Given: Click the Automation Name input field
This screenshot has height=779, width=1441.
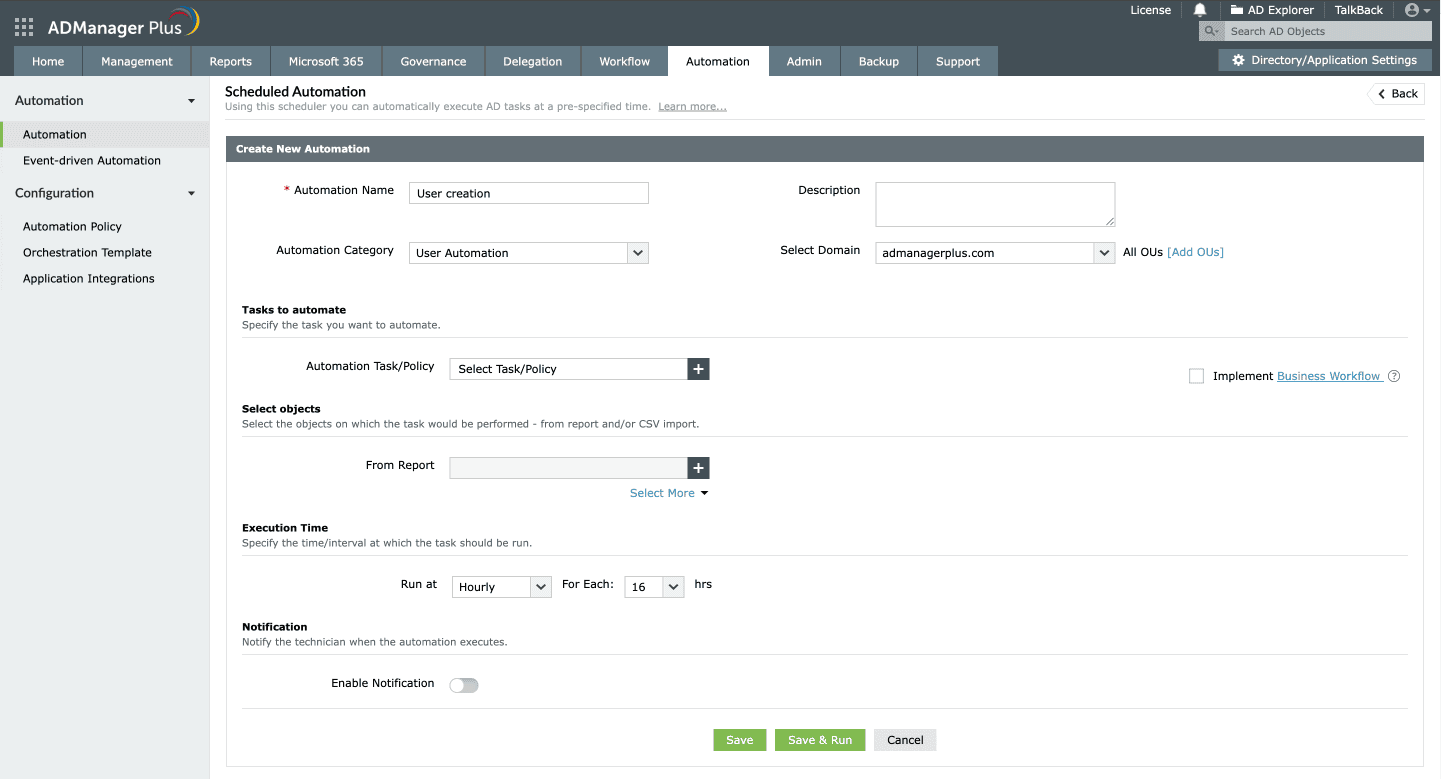Looking at the screenshot, I should click(528, 192).
